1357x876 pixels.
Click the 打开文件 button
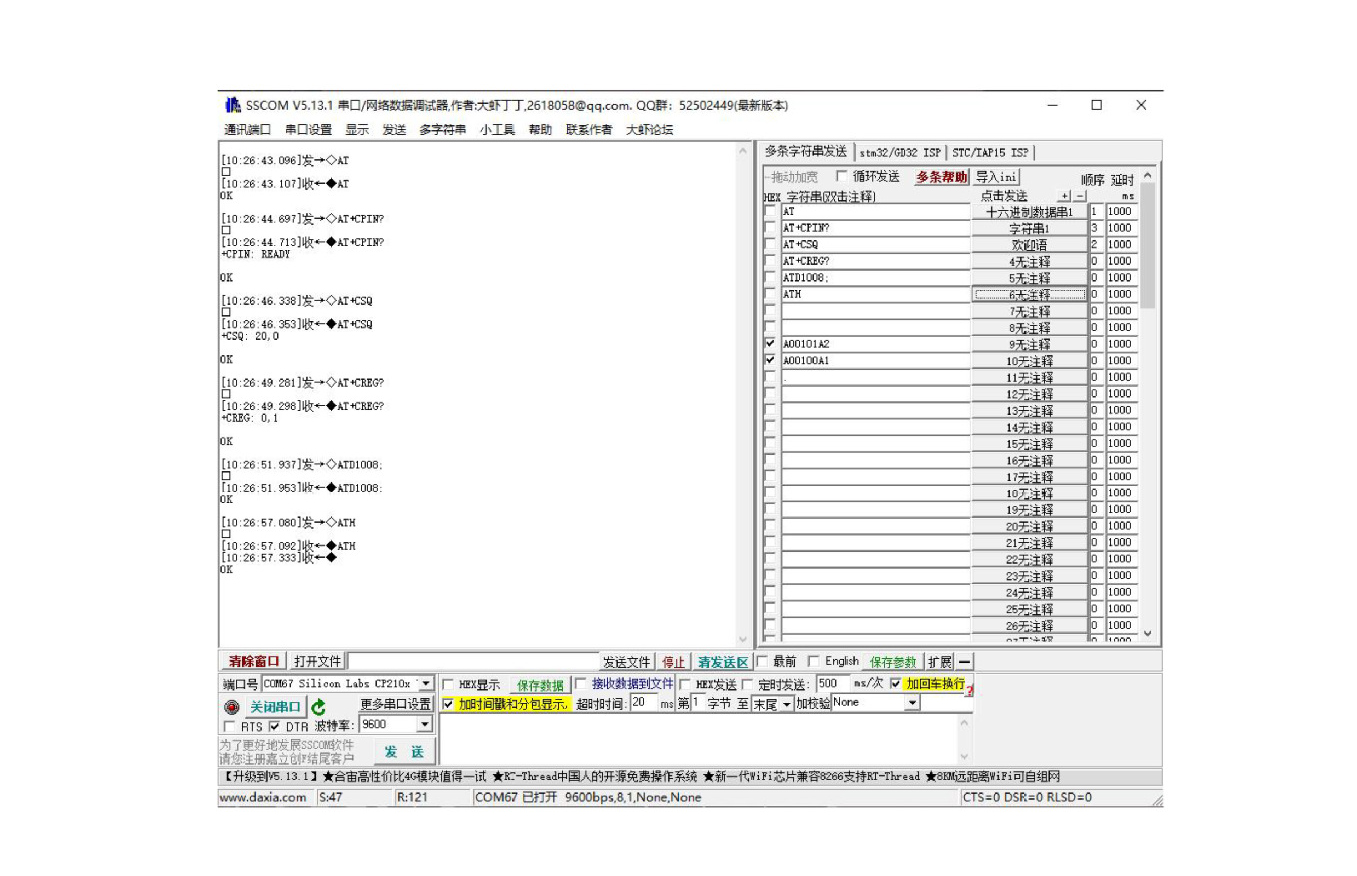pyautogui.click(x=318, y=662)
